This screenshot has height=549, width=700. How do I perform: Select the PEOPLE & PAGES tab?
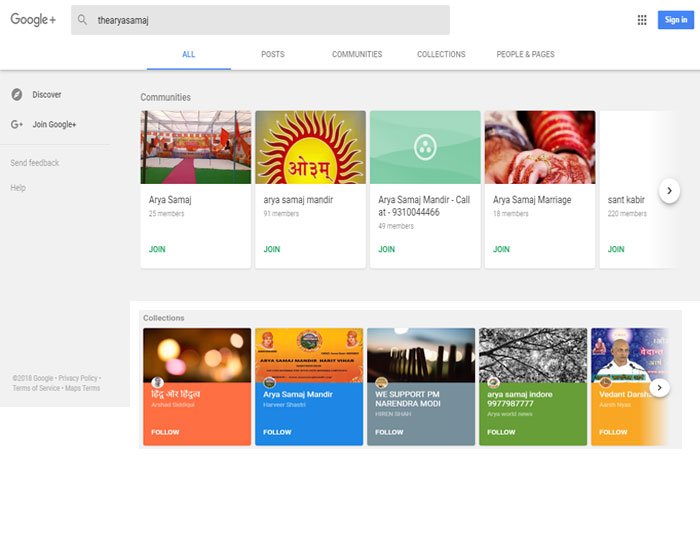pyautogui.click(x=525, y=54)
